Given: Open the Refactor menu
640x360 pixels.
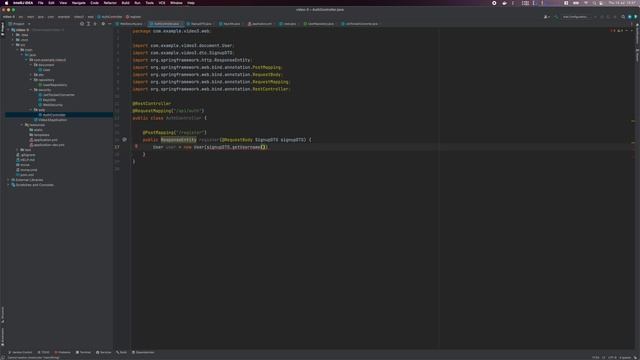Looking at the screenshot, I should pyautogui.click(x=110, y=3).
